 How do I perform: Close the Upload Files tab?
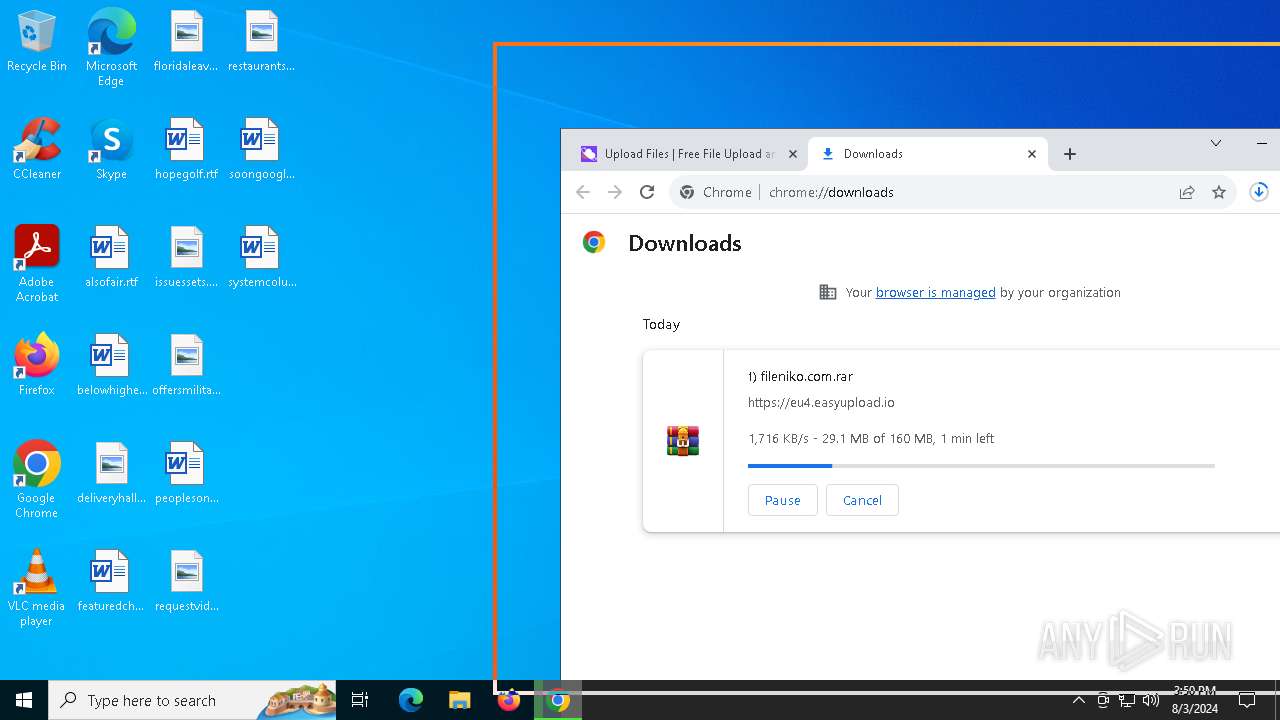pos(793,154)
